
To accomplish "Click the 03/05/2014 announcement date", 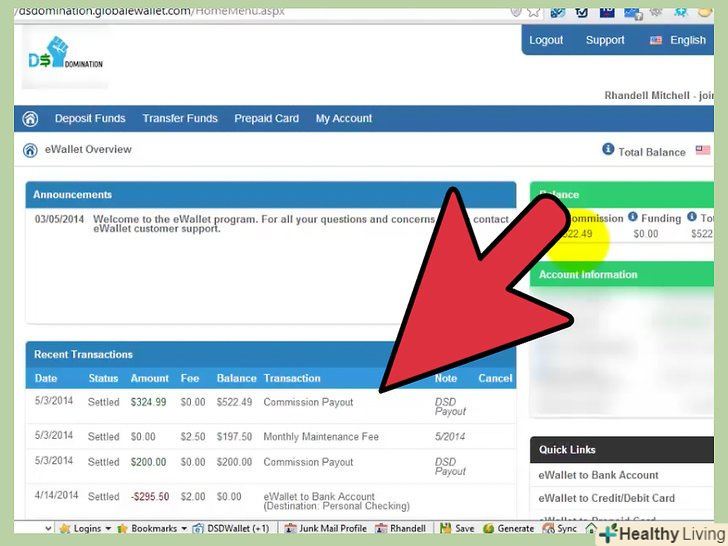I will (59, 219).
